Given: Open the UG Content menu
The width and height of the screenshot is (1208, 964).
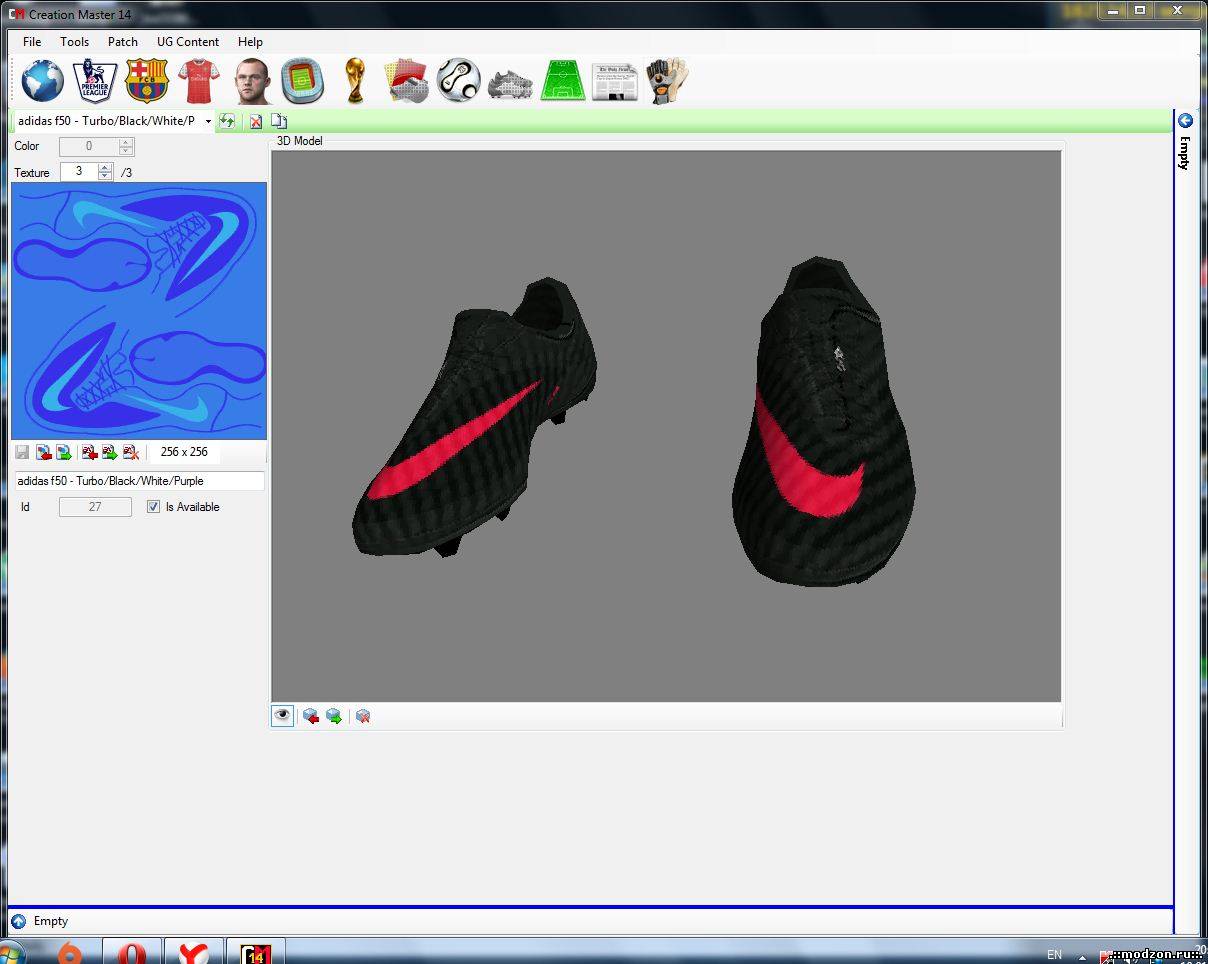Looking at the screenshot, I should [x=188, y=42].
